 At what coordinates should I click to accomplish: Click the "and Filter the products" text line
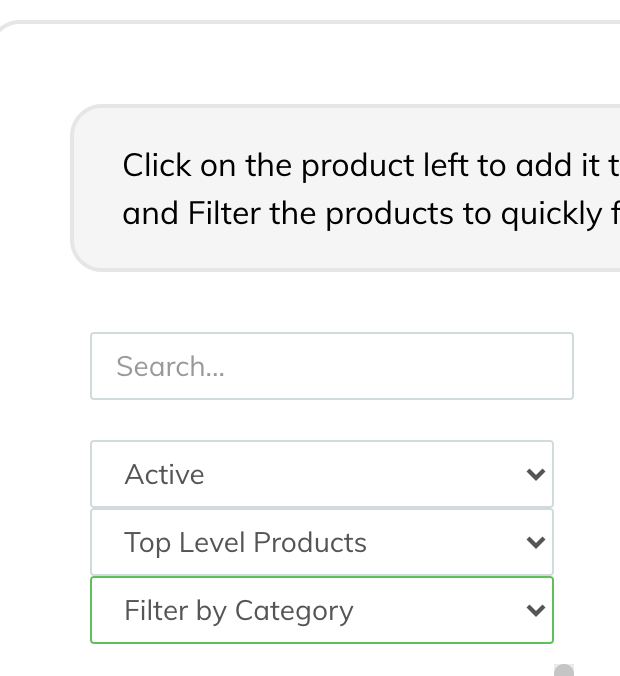click(x=370, y=214)
